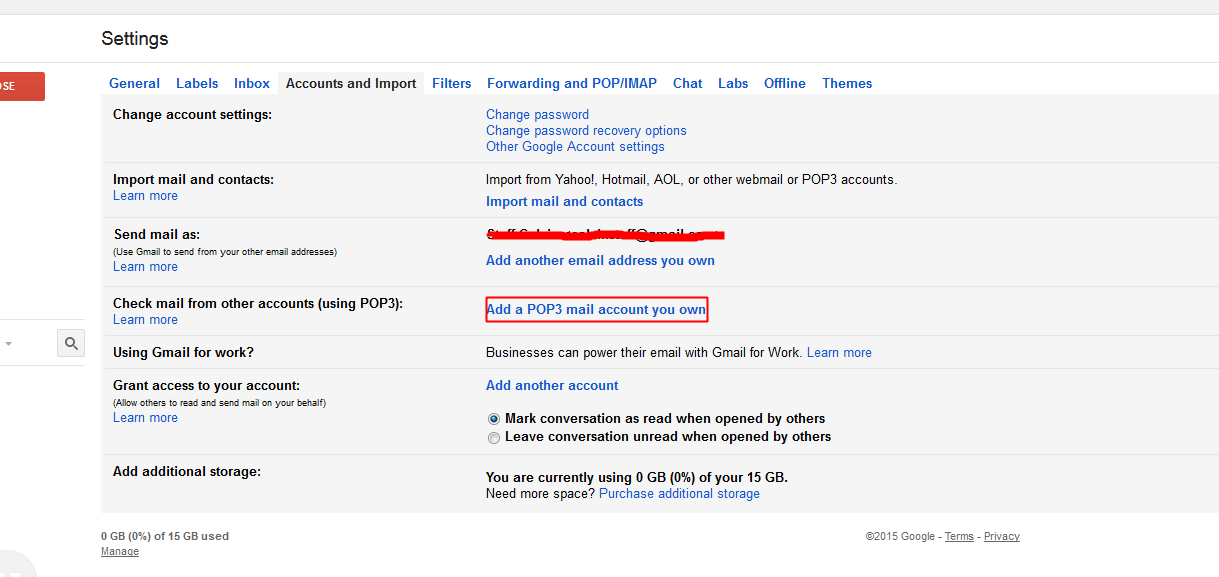This screenshot has height=577, width=1219.
Task: Click Add a POP3 mail account you own
Action: click(x=596, y=309)
